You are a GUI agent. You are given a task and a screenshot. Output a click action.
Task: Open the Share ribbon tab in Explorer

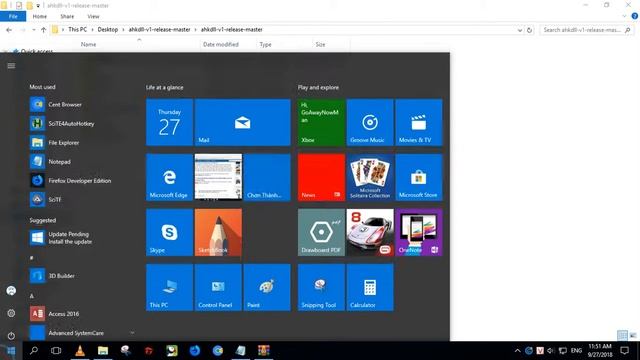click(x=67, y=16)
